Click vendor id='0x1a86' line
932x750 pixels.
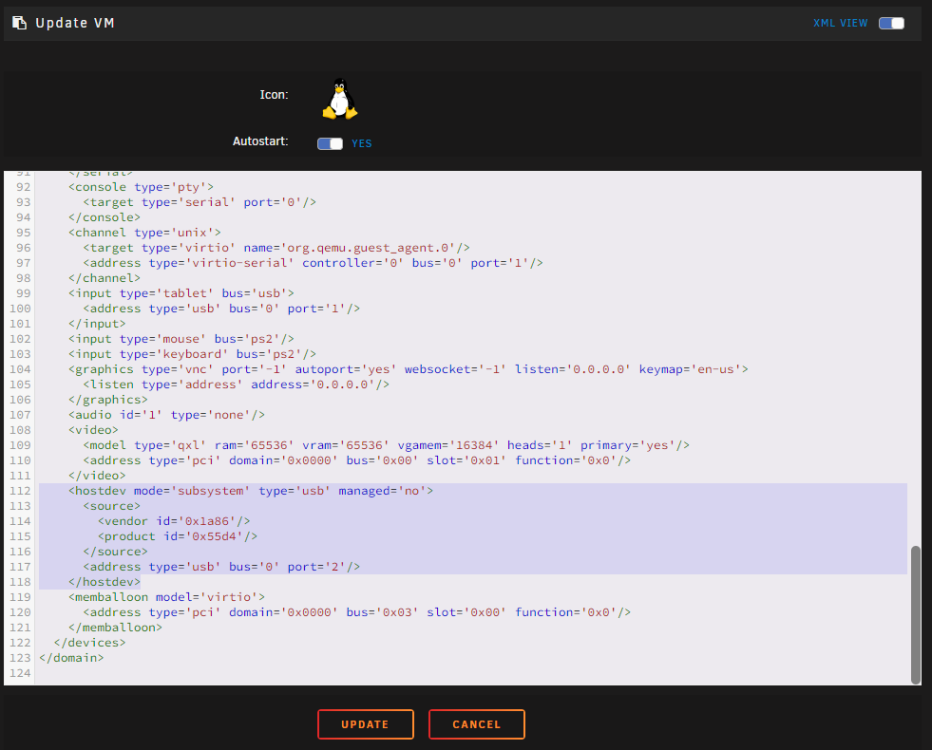click(x=174, y=521)
